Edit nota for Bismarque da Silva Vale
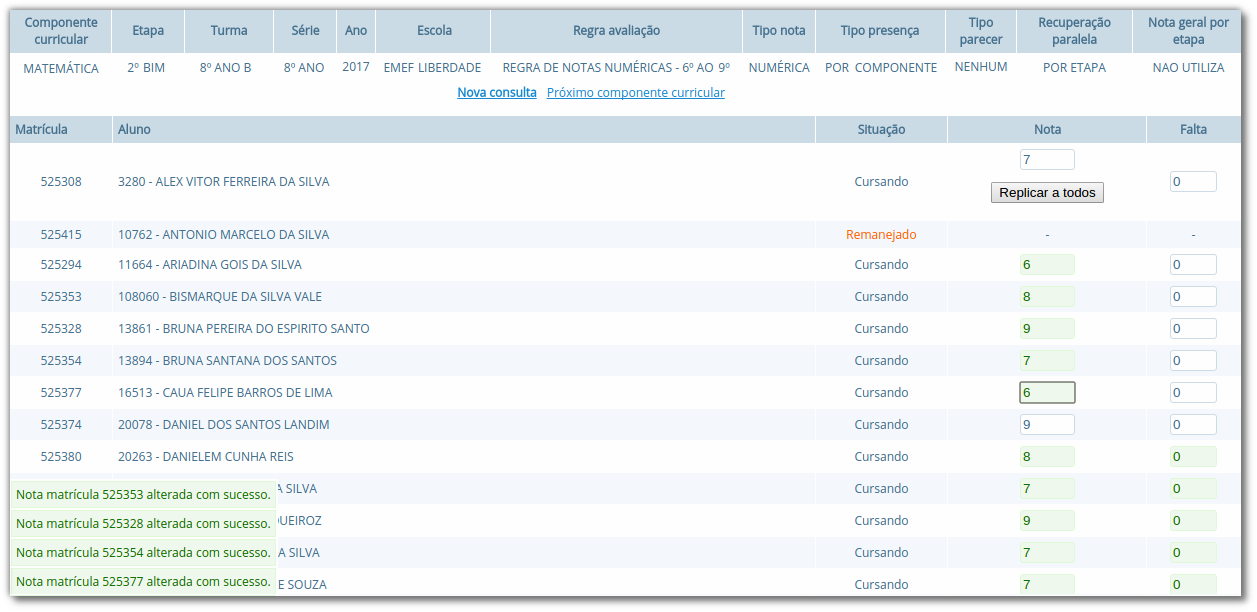Image resolution: width=1257 pixels, height=612 pixels. click(x=1046, y=297)
